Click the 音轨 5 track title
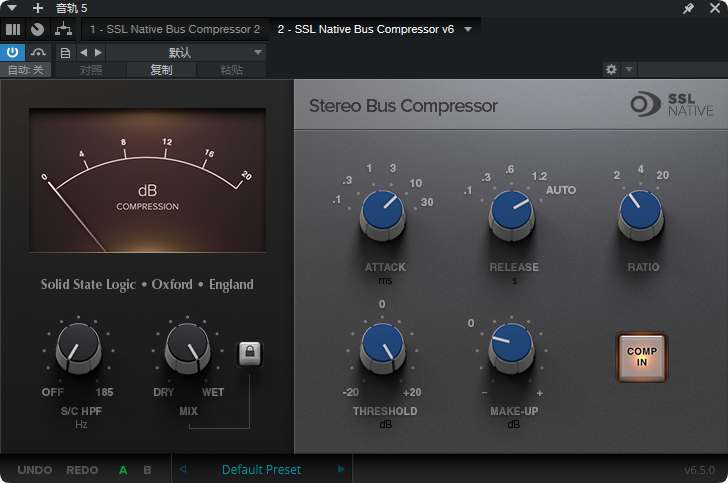This screenshot has height=483, width=728. point(72,8)
